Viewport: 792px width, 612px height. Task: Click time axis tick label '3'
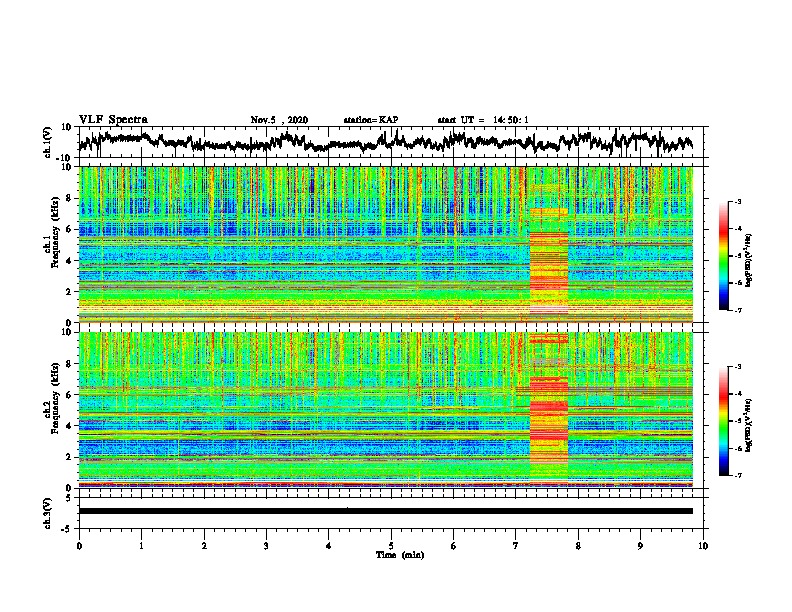pos(266,546)
